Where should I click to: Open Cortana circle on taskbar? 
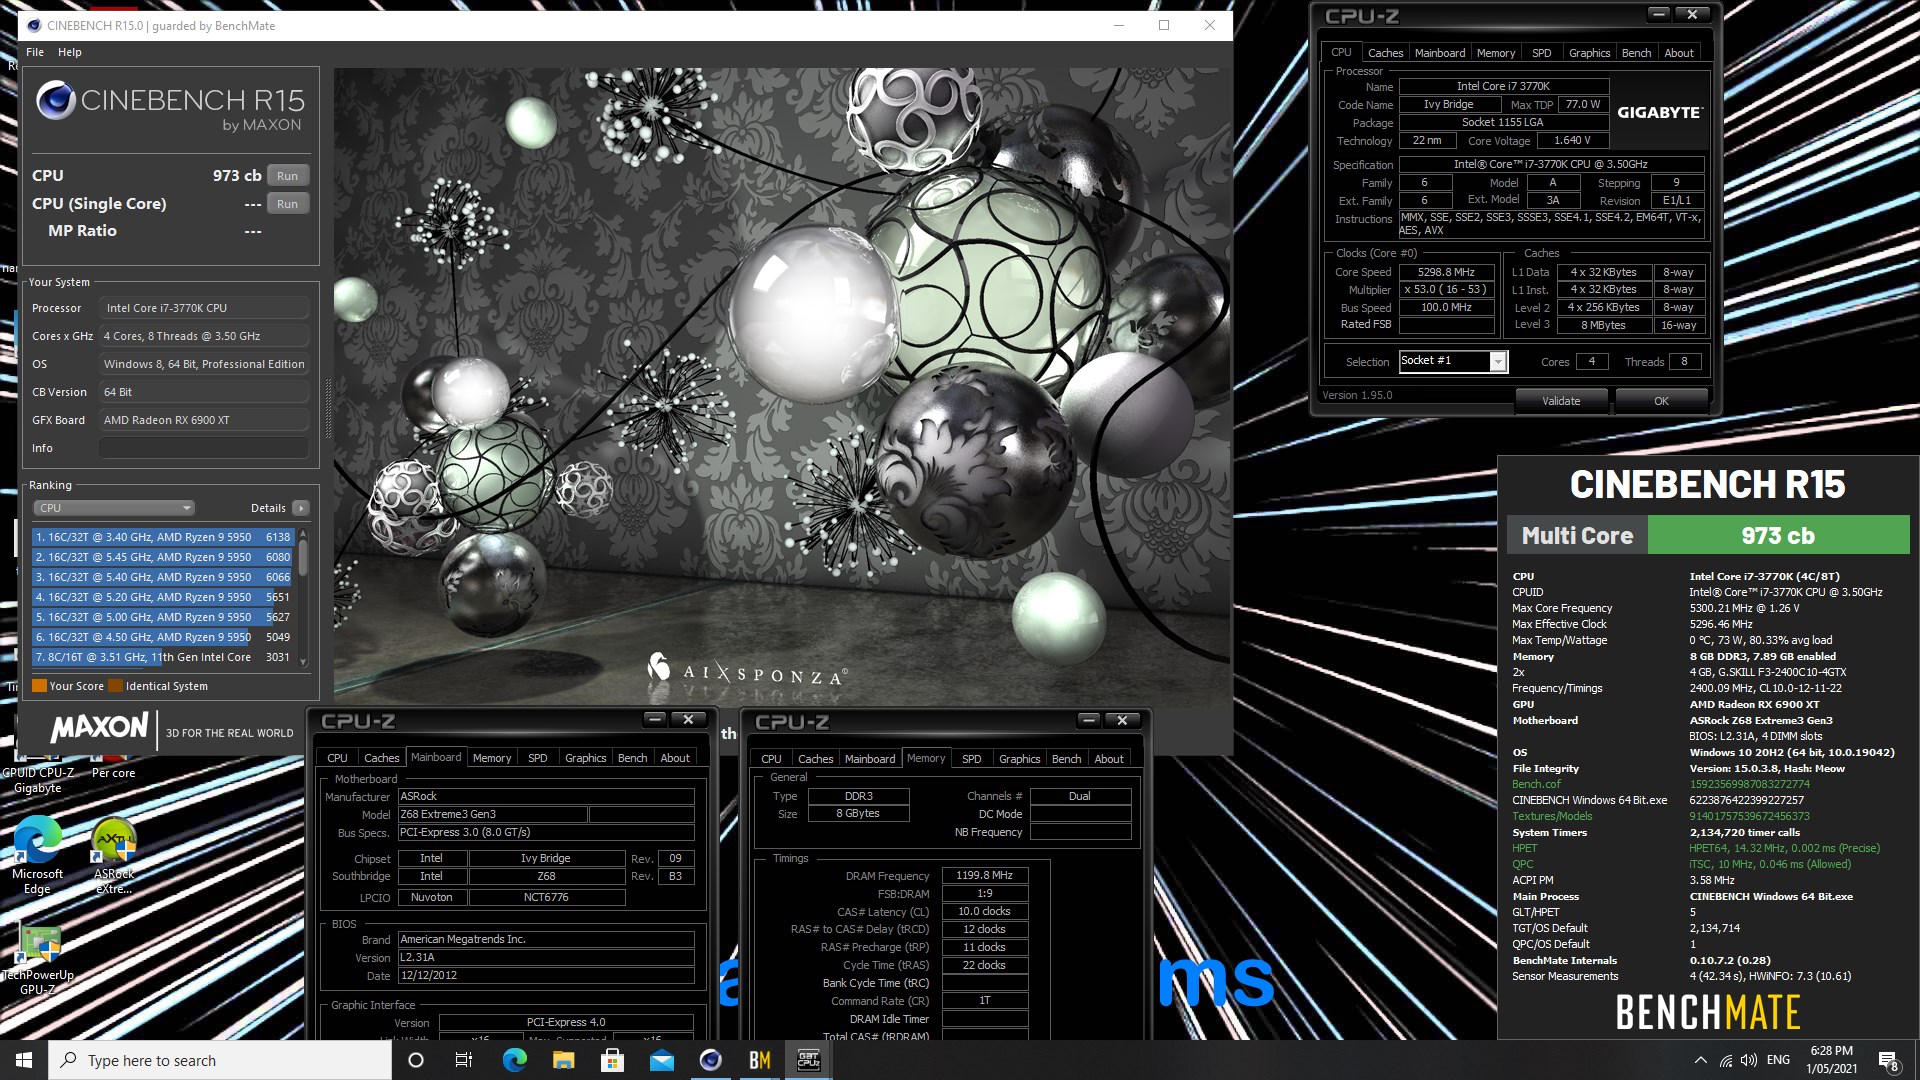416,1060
